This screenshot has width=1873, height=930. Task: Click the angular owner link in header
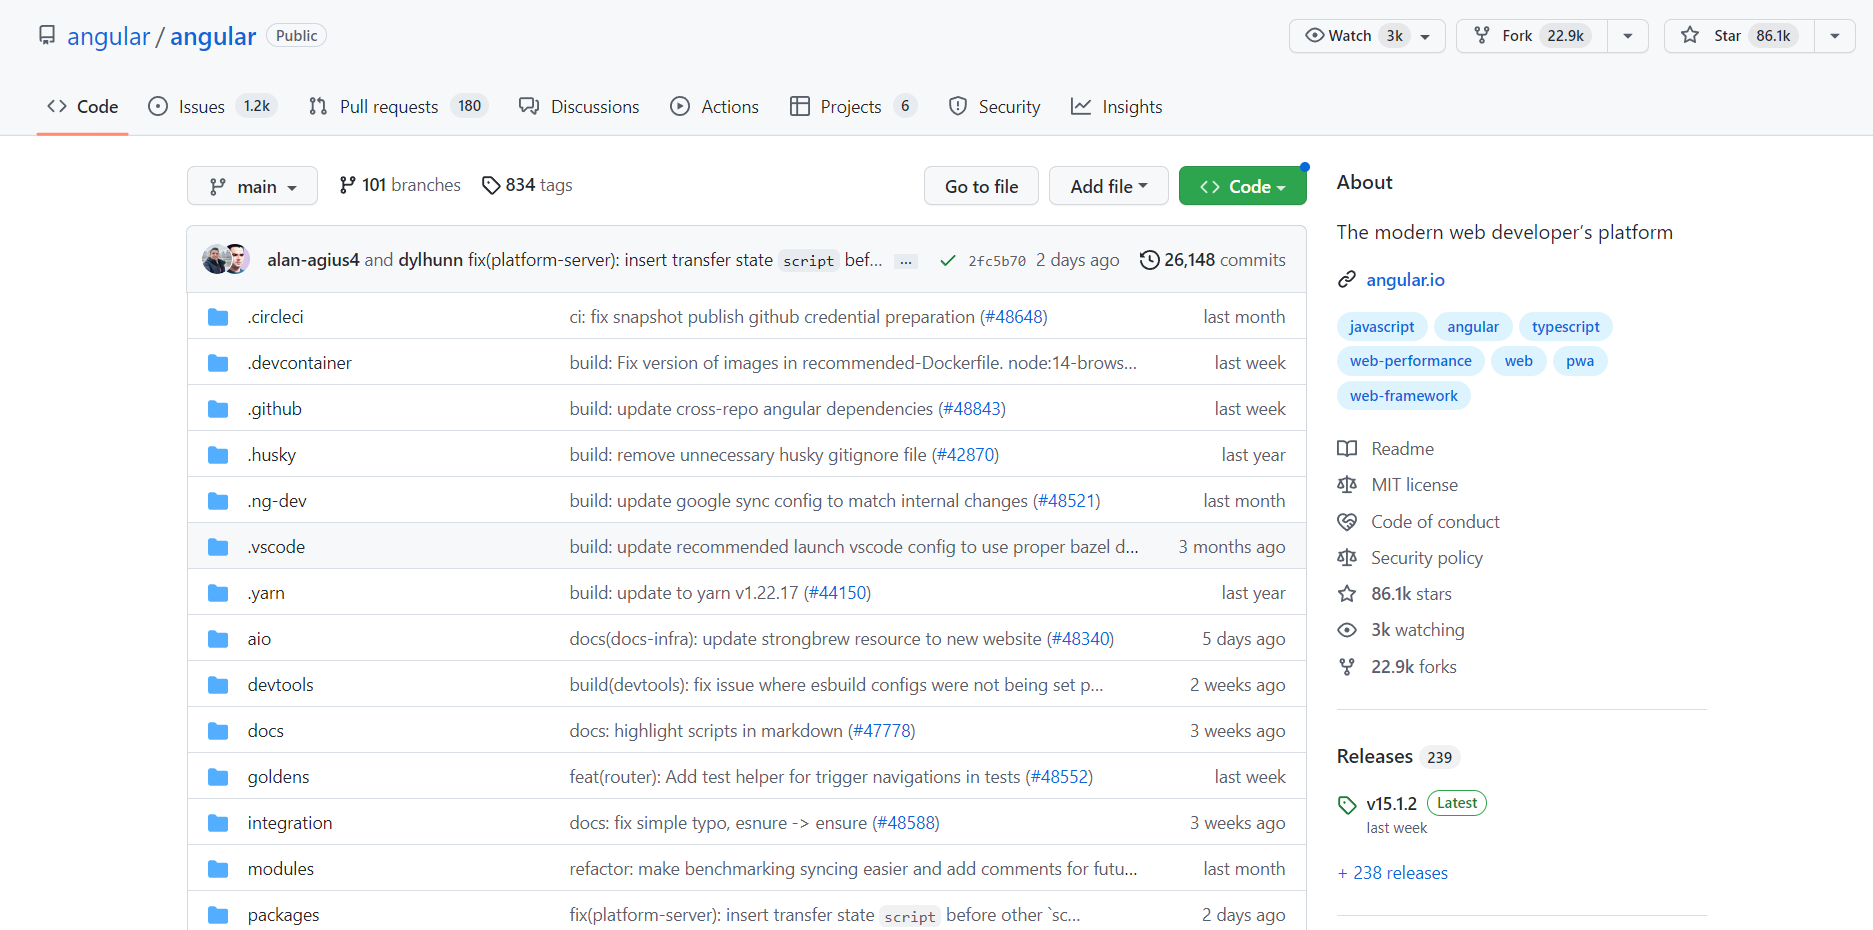point(108,36)
